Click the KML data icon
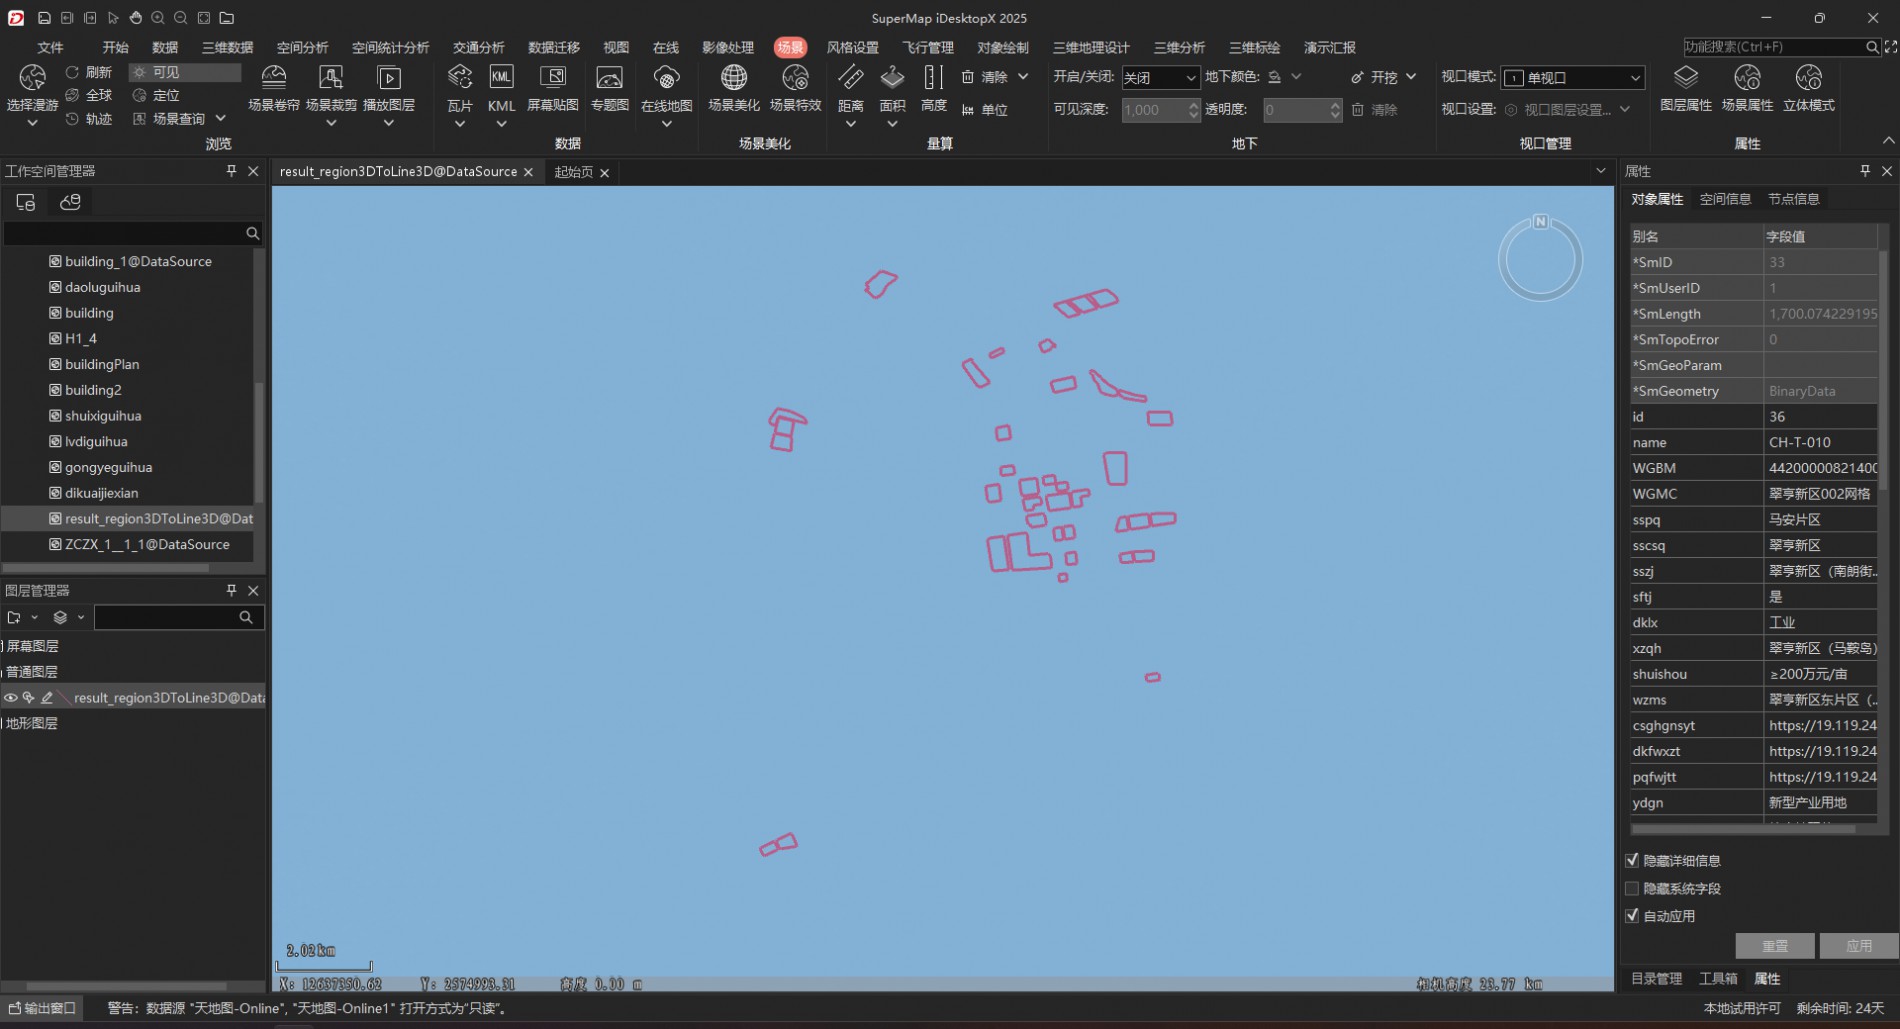The image size is (1900, 1029). tap(501, 78)
